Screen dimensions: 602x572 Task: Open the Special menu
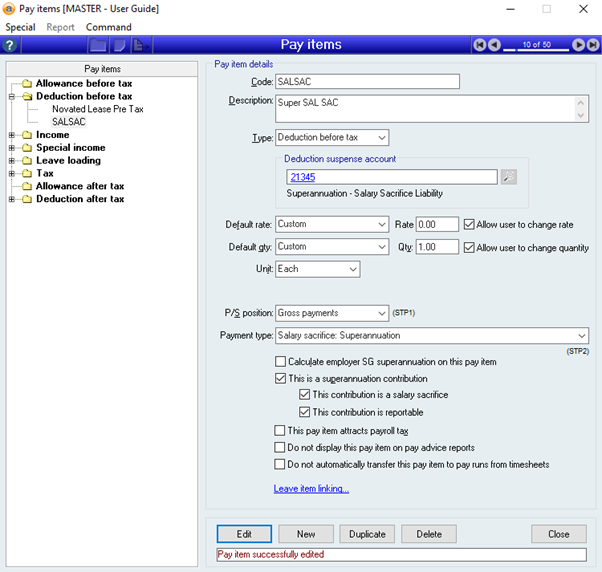tap(20, 27)
